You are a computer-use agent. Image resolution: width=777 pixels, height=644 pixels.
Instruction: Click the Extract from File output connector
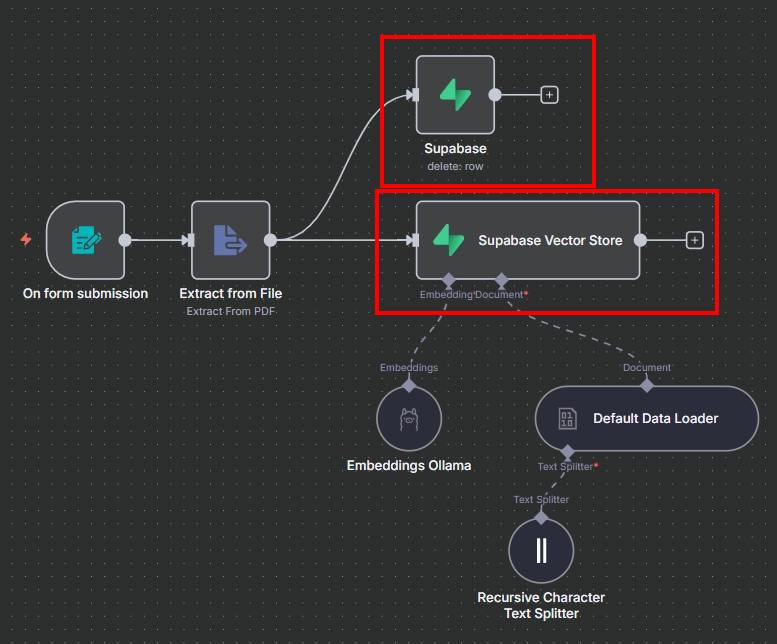(x=270, y=240)
